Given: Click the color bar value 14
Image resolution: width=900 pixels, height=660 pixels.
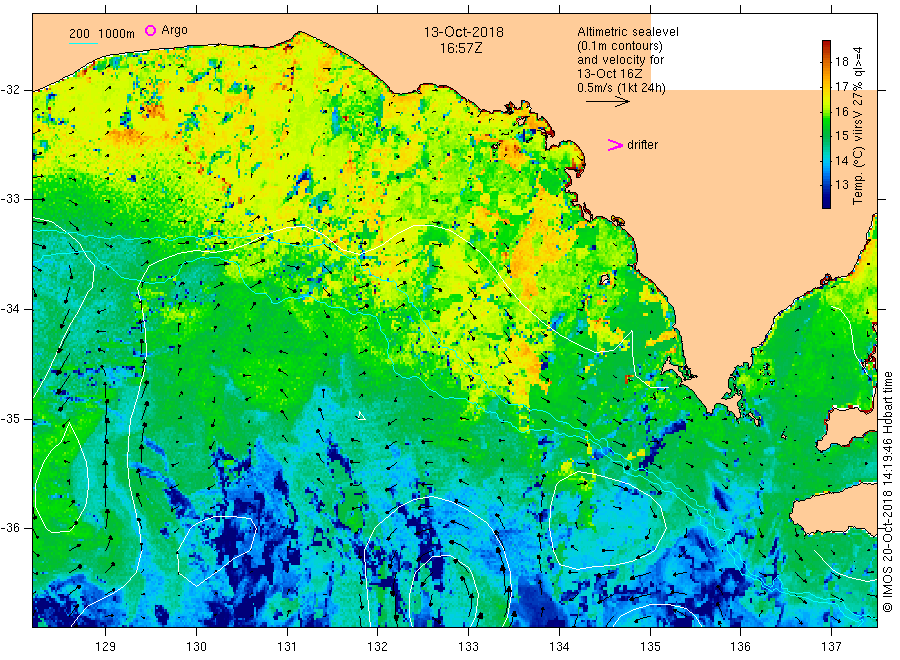Looking at the screenshot, I should tap(841, 160).
